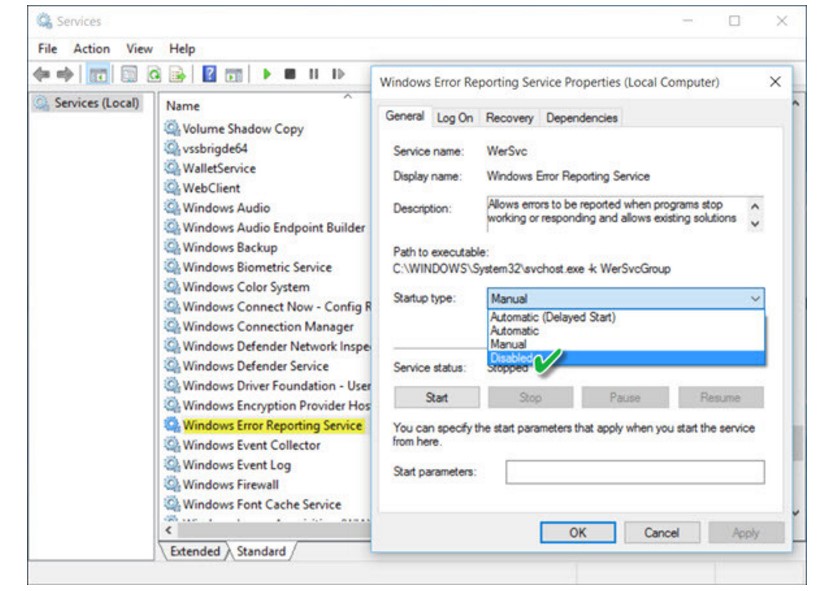This screenshot has width=821, height=591.
Task: Click the Description box scroll up arrow
Action: pos(755,206)
